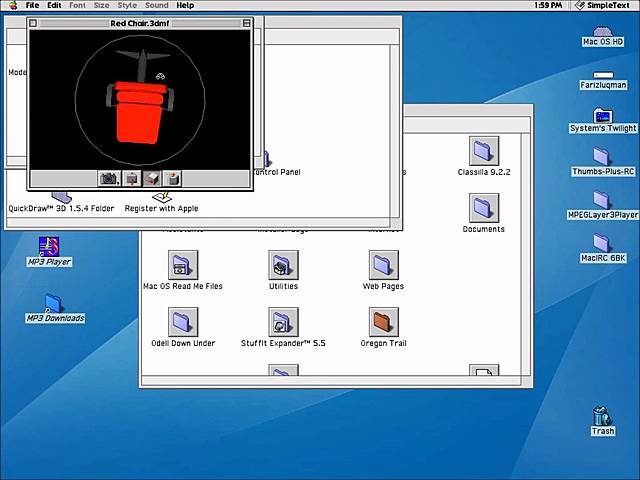Click the vertical scrollbar of the middle Finder window
The height and width of the screenshot is (480, 640).
coord(394,131)
